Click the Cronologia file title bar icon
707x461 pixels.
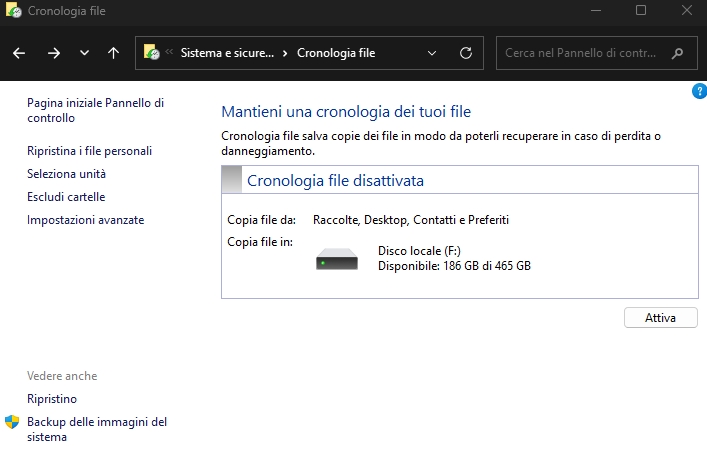14,10
